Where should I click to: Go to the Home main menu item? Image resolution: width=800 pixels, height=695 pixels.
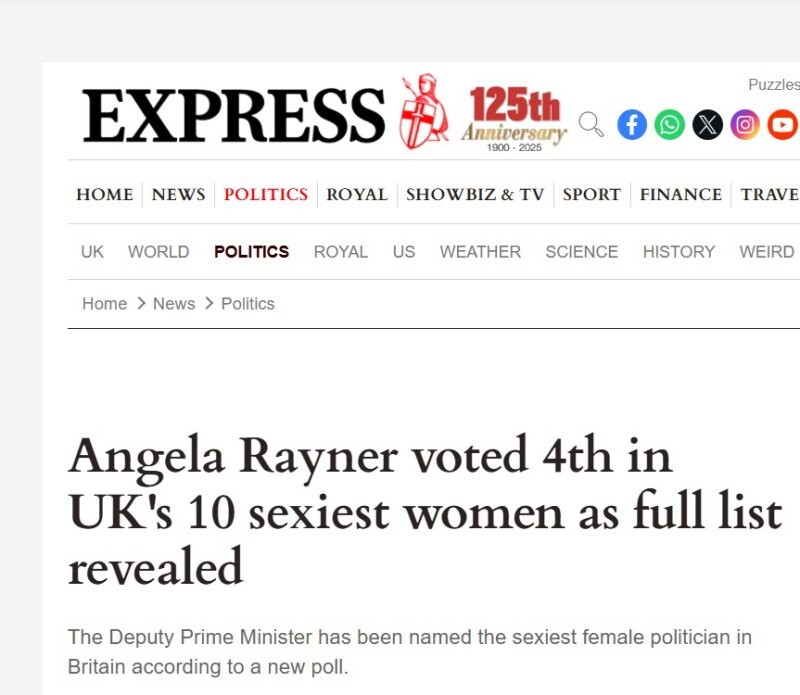point(105,194)
